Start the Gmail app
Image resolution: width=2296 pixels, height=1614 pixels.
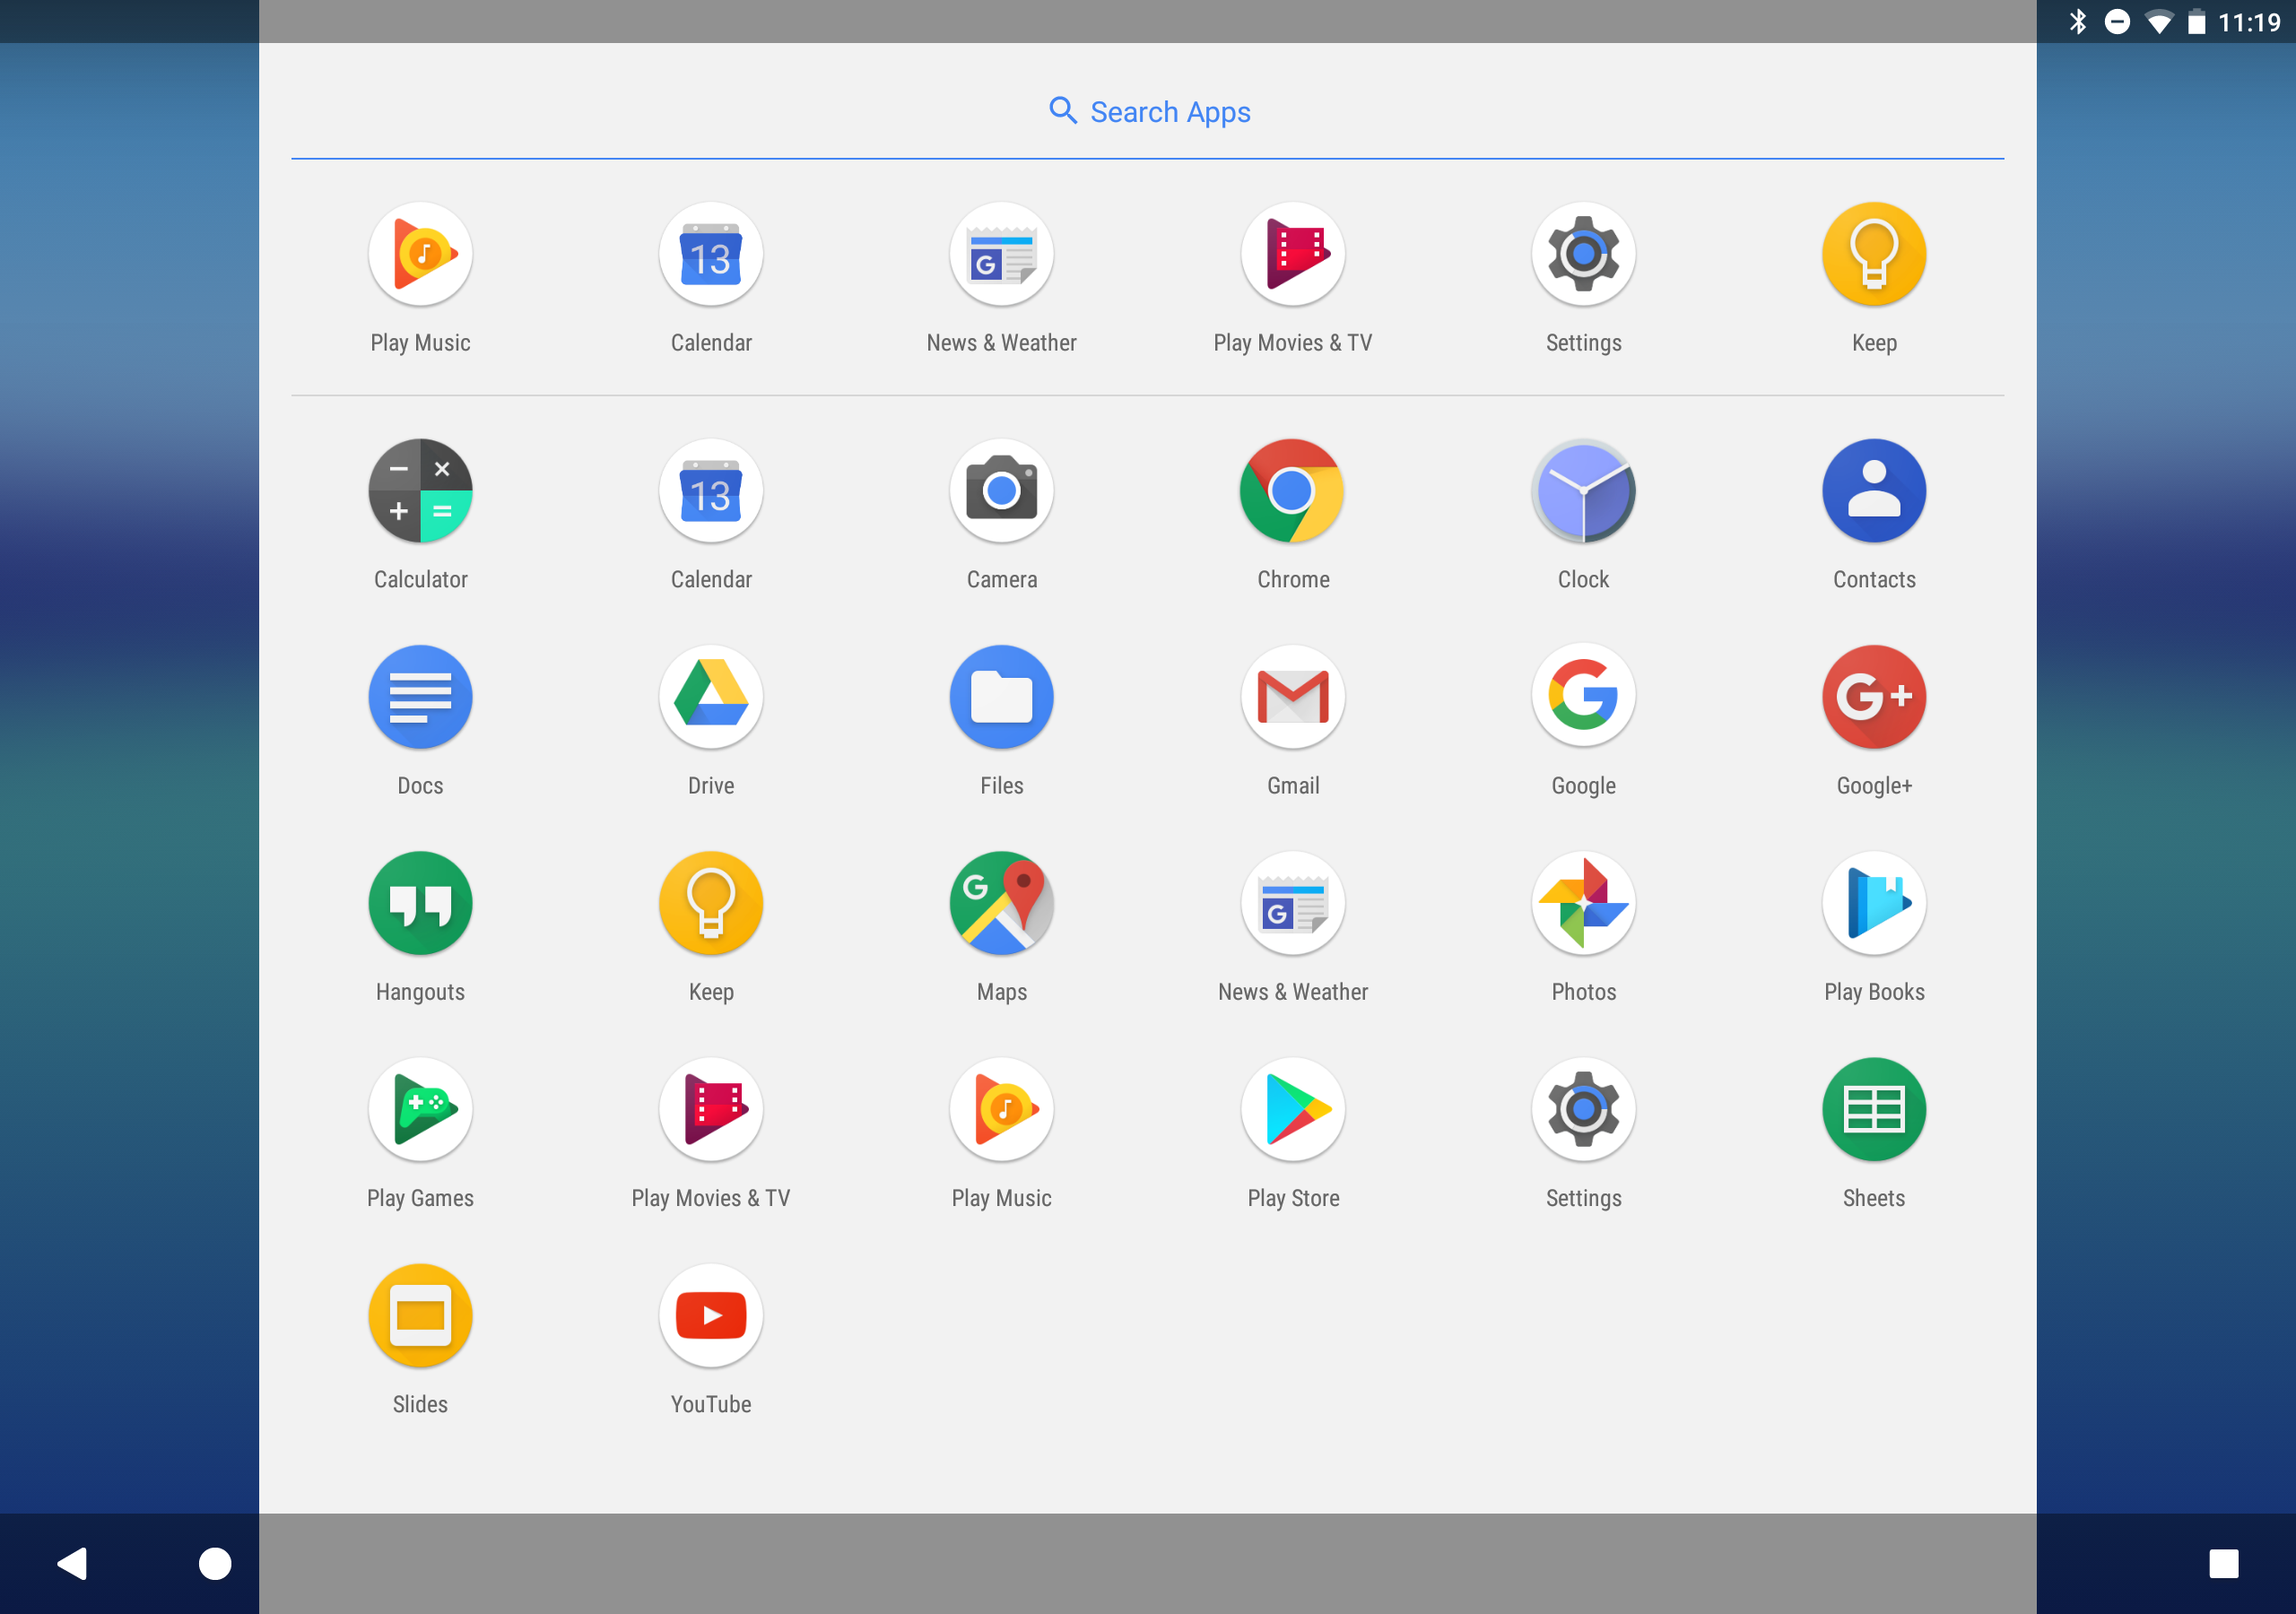pos(1292,697)
